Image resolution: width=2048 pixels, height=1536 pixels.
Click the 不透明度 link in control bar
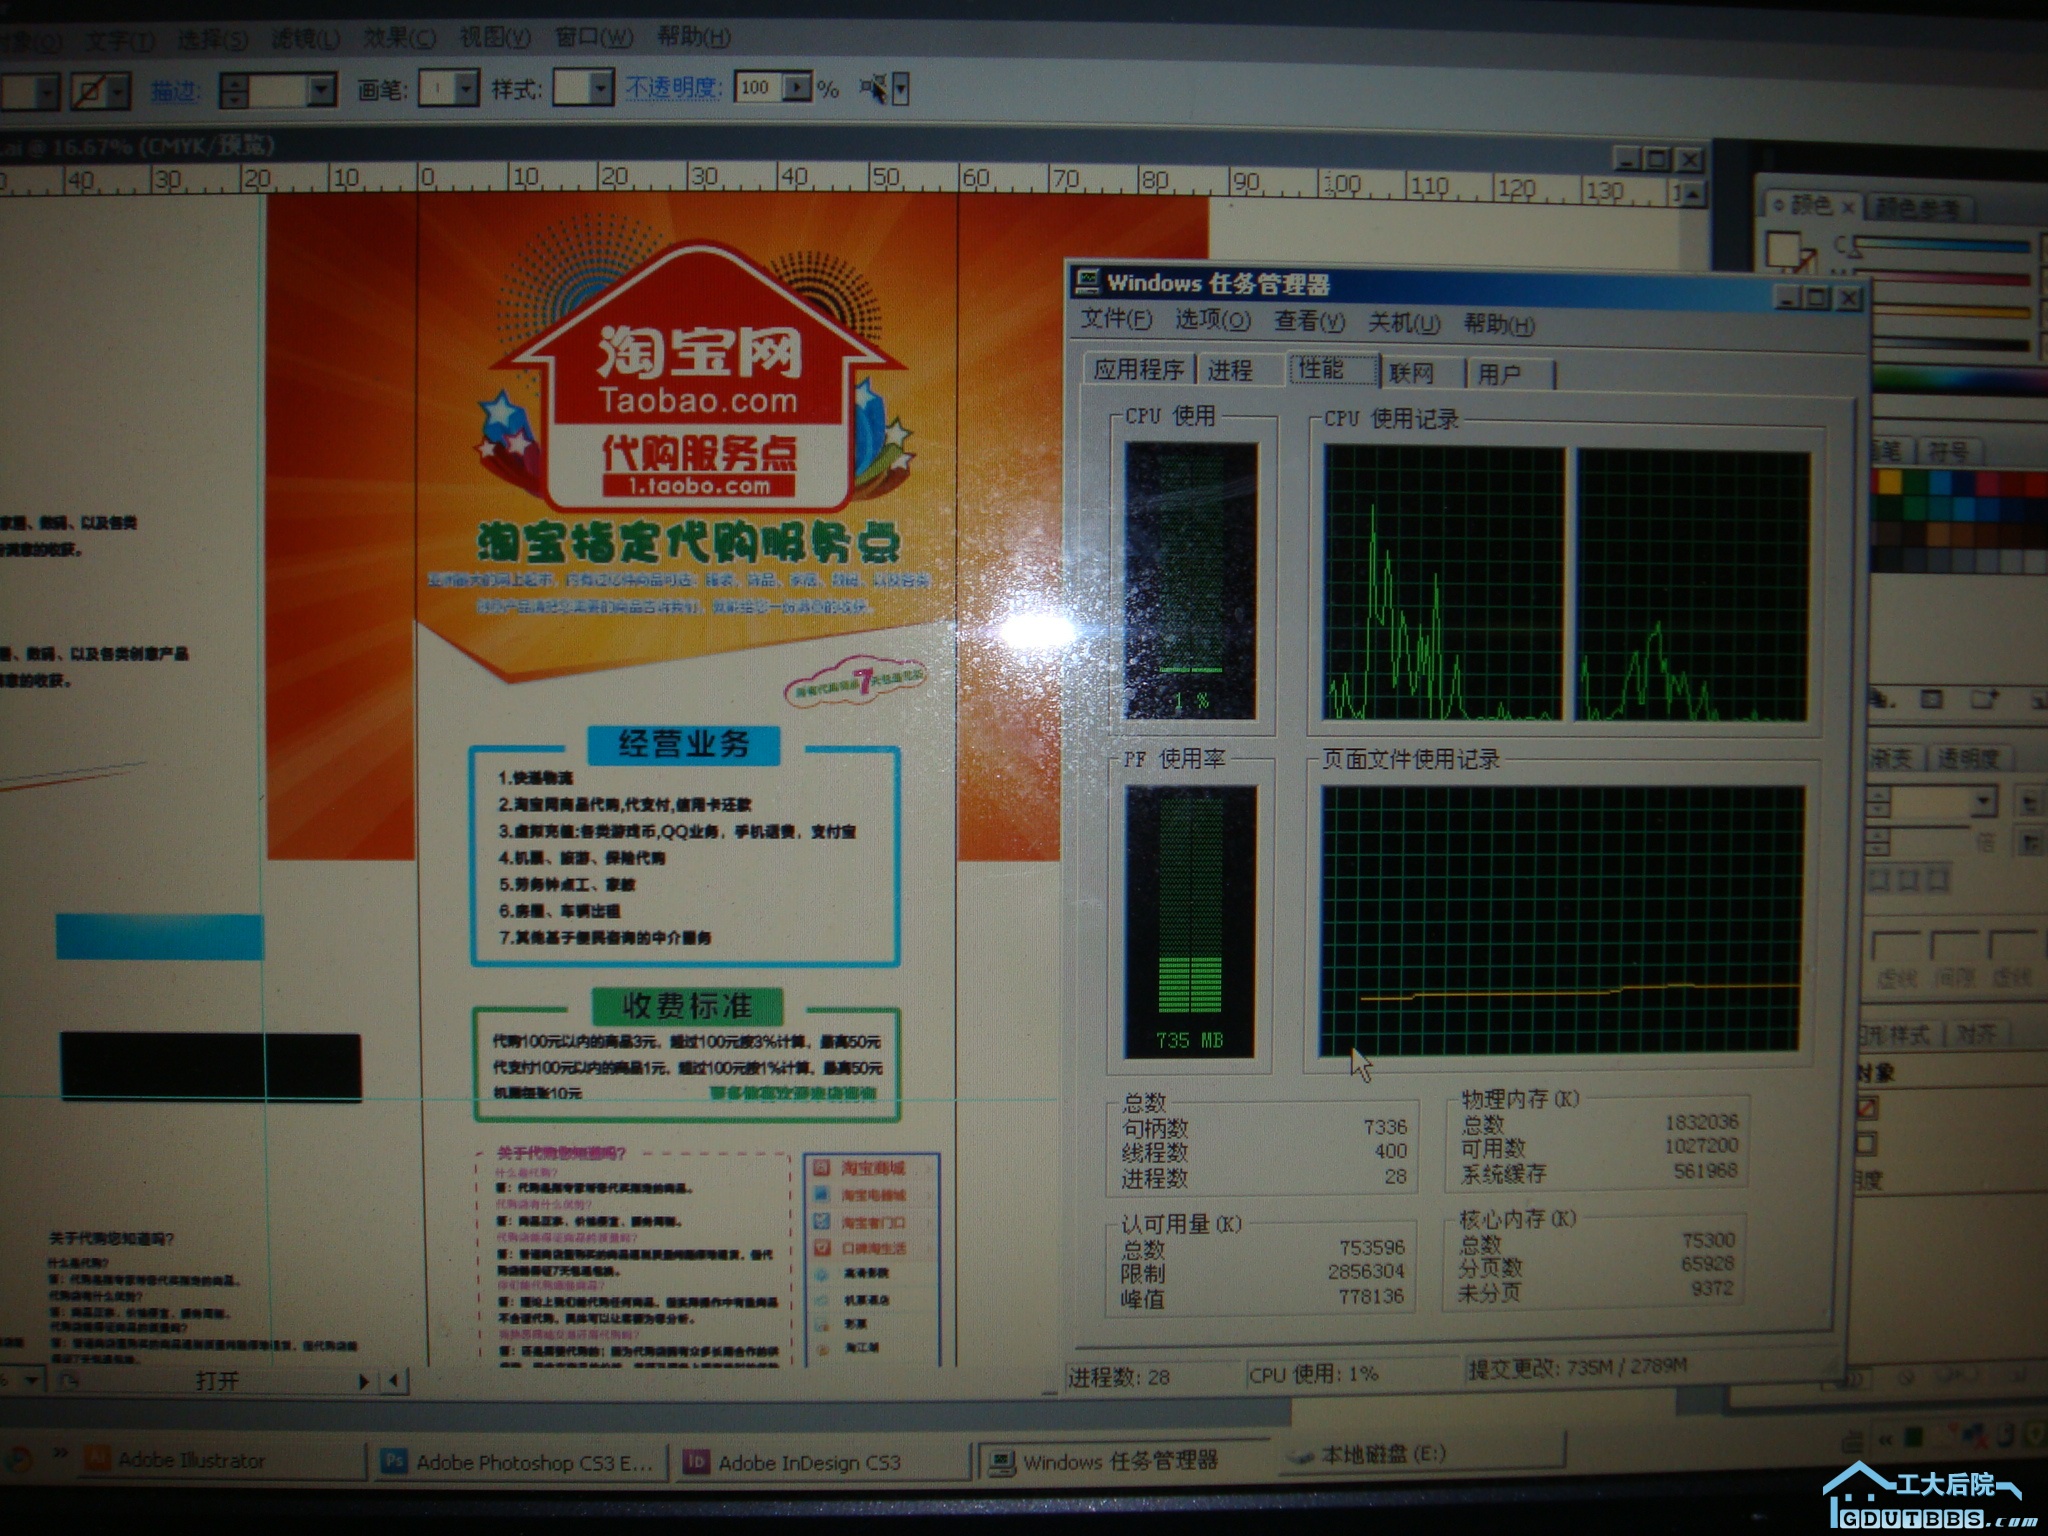pyautogui.click(x=673, y=89)
